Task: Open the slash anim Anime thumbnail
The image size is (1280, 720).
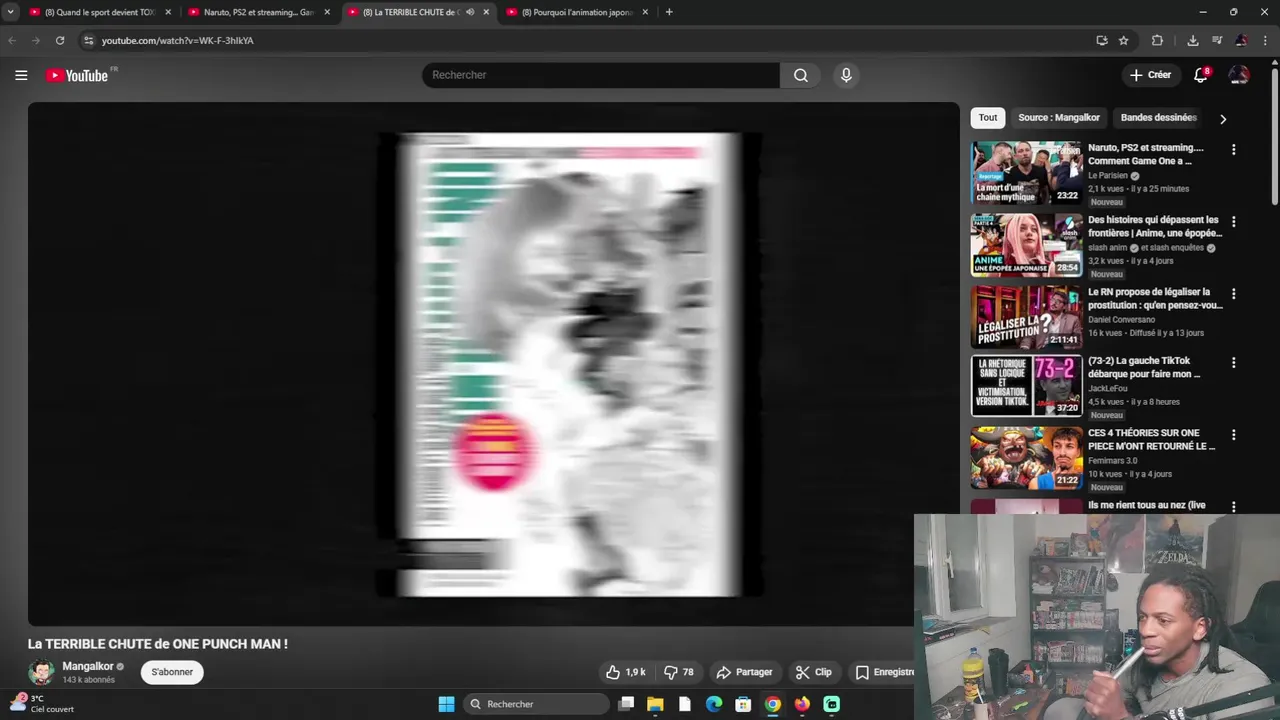Action: coord(1026,244)
